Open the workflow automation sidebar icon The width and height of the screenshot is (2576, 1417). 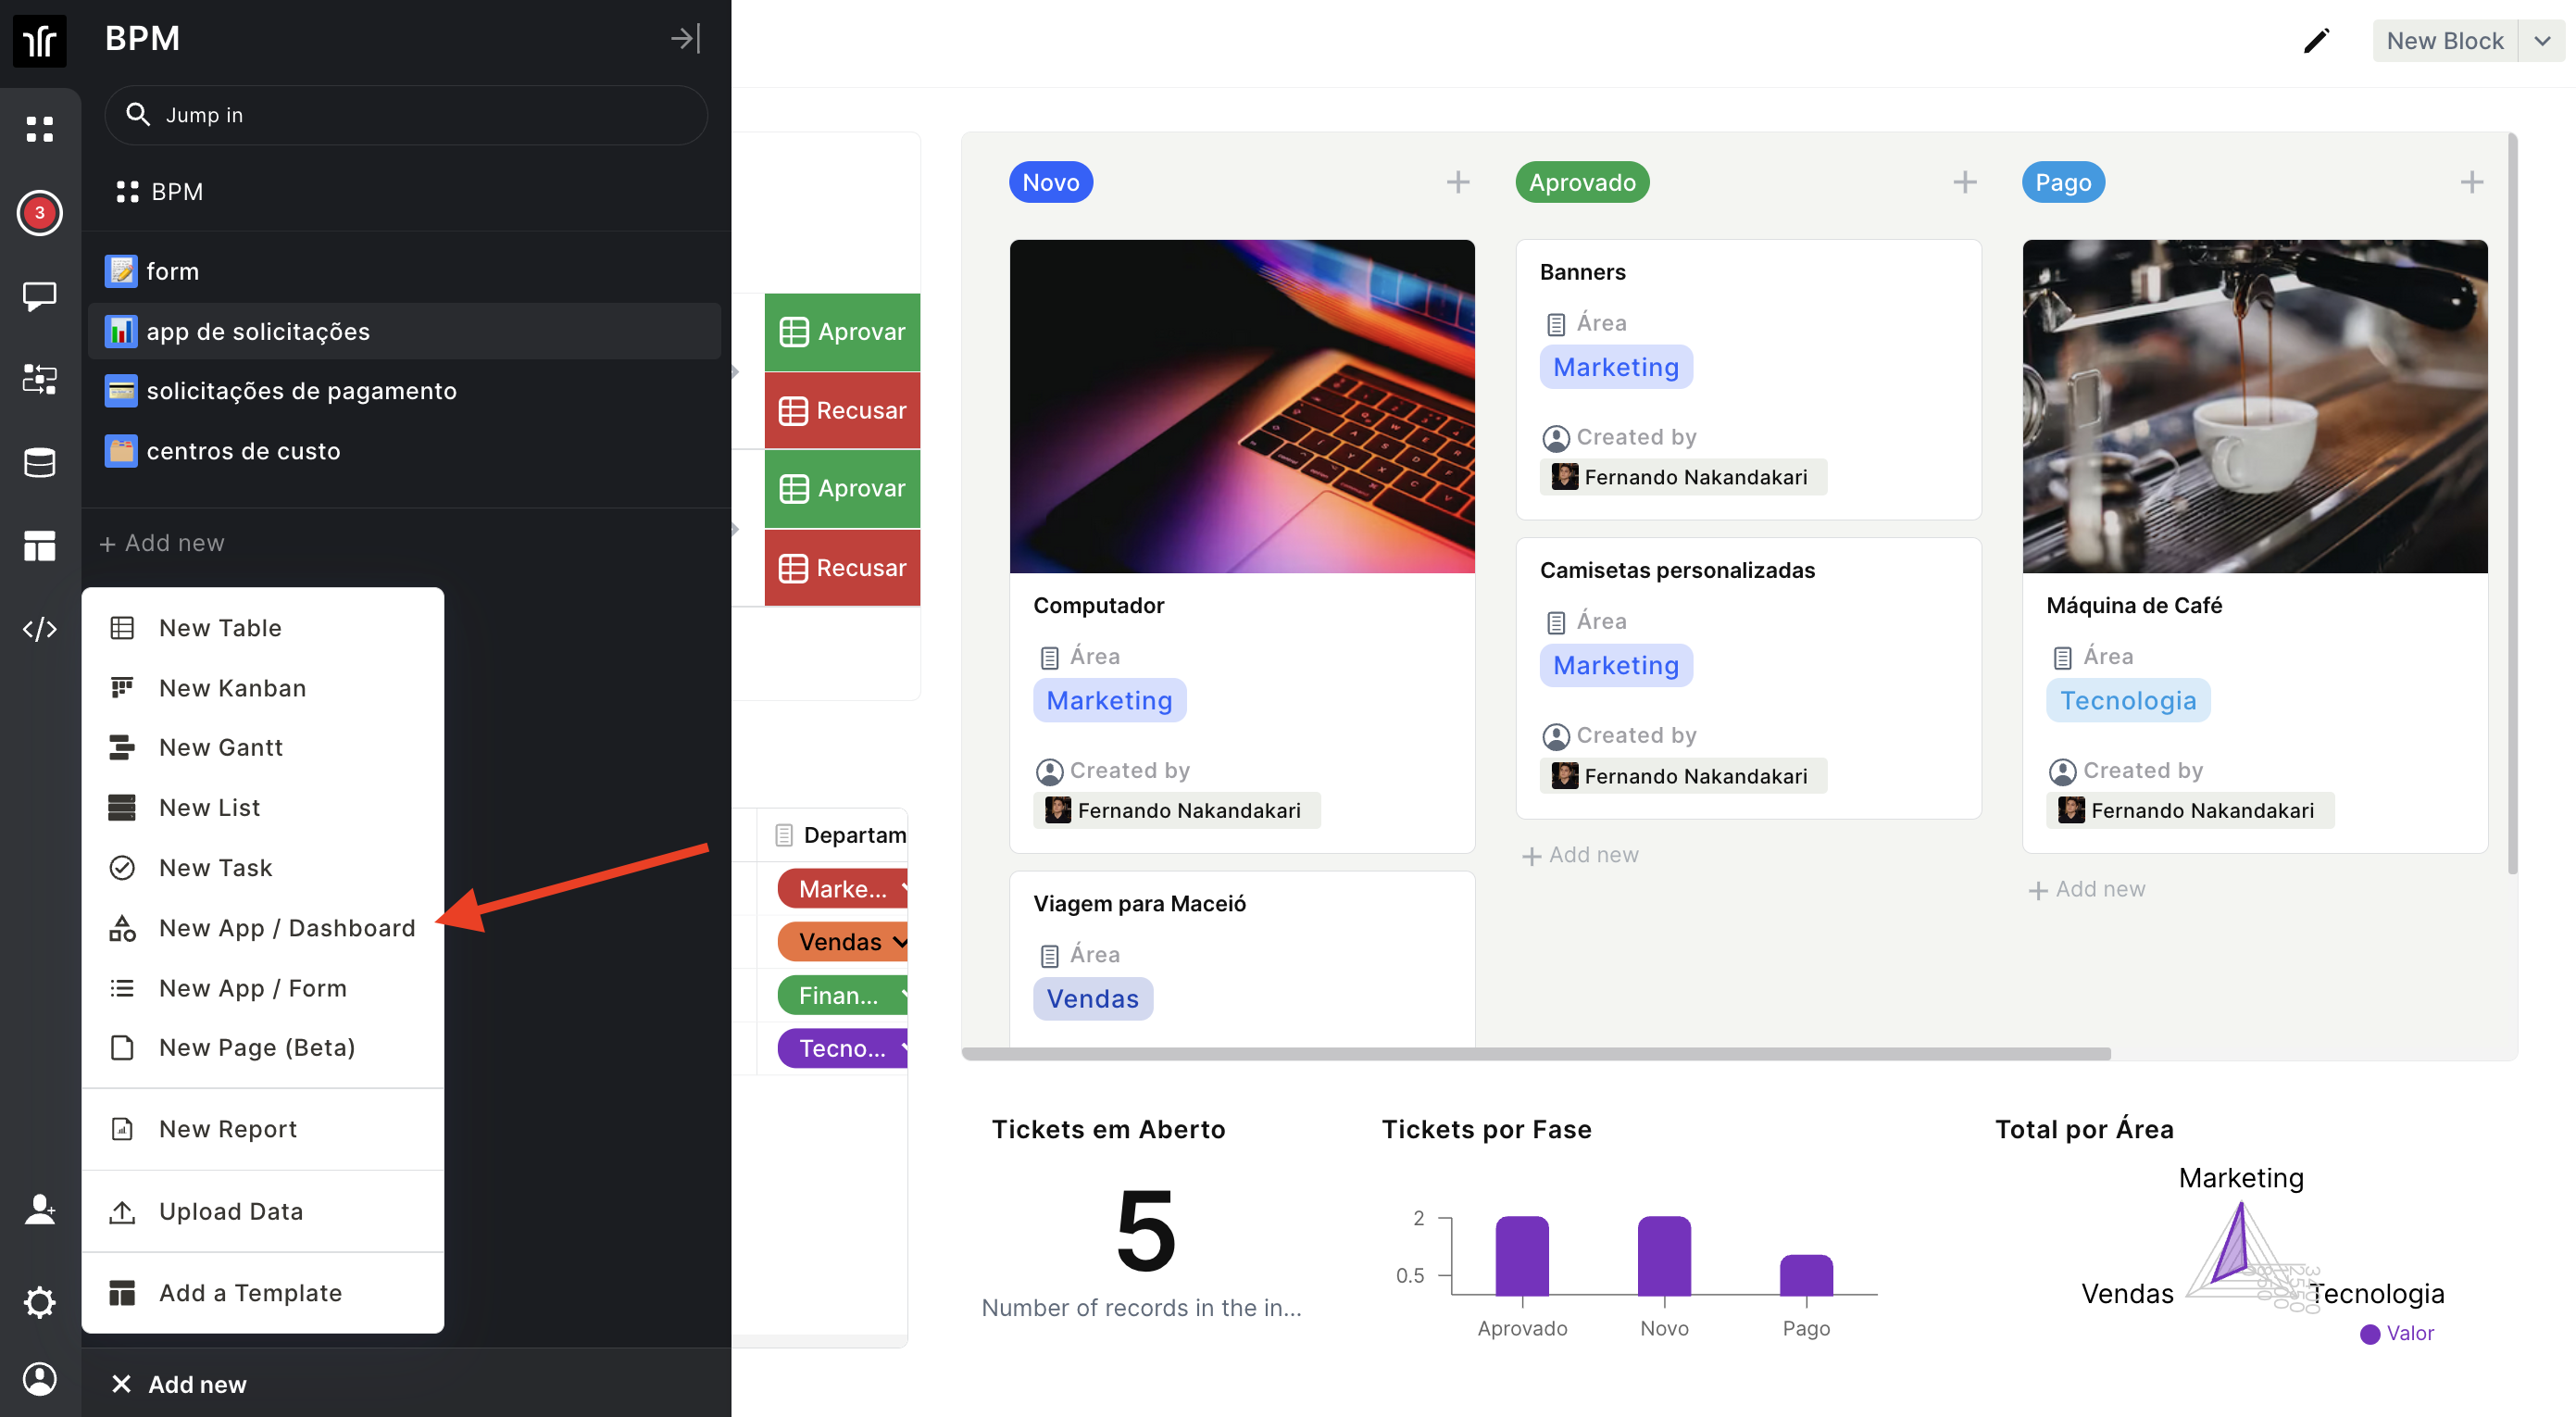40,379
